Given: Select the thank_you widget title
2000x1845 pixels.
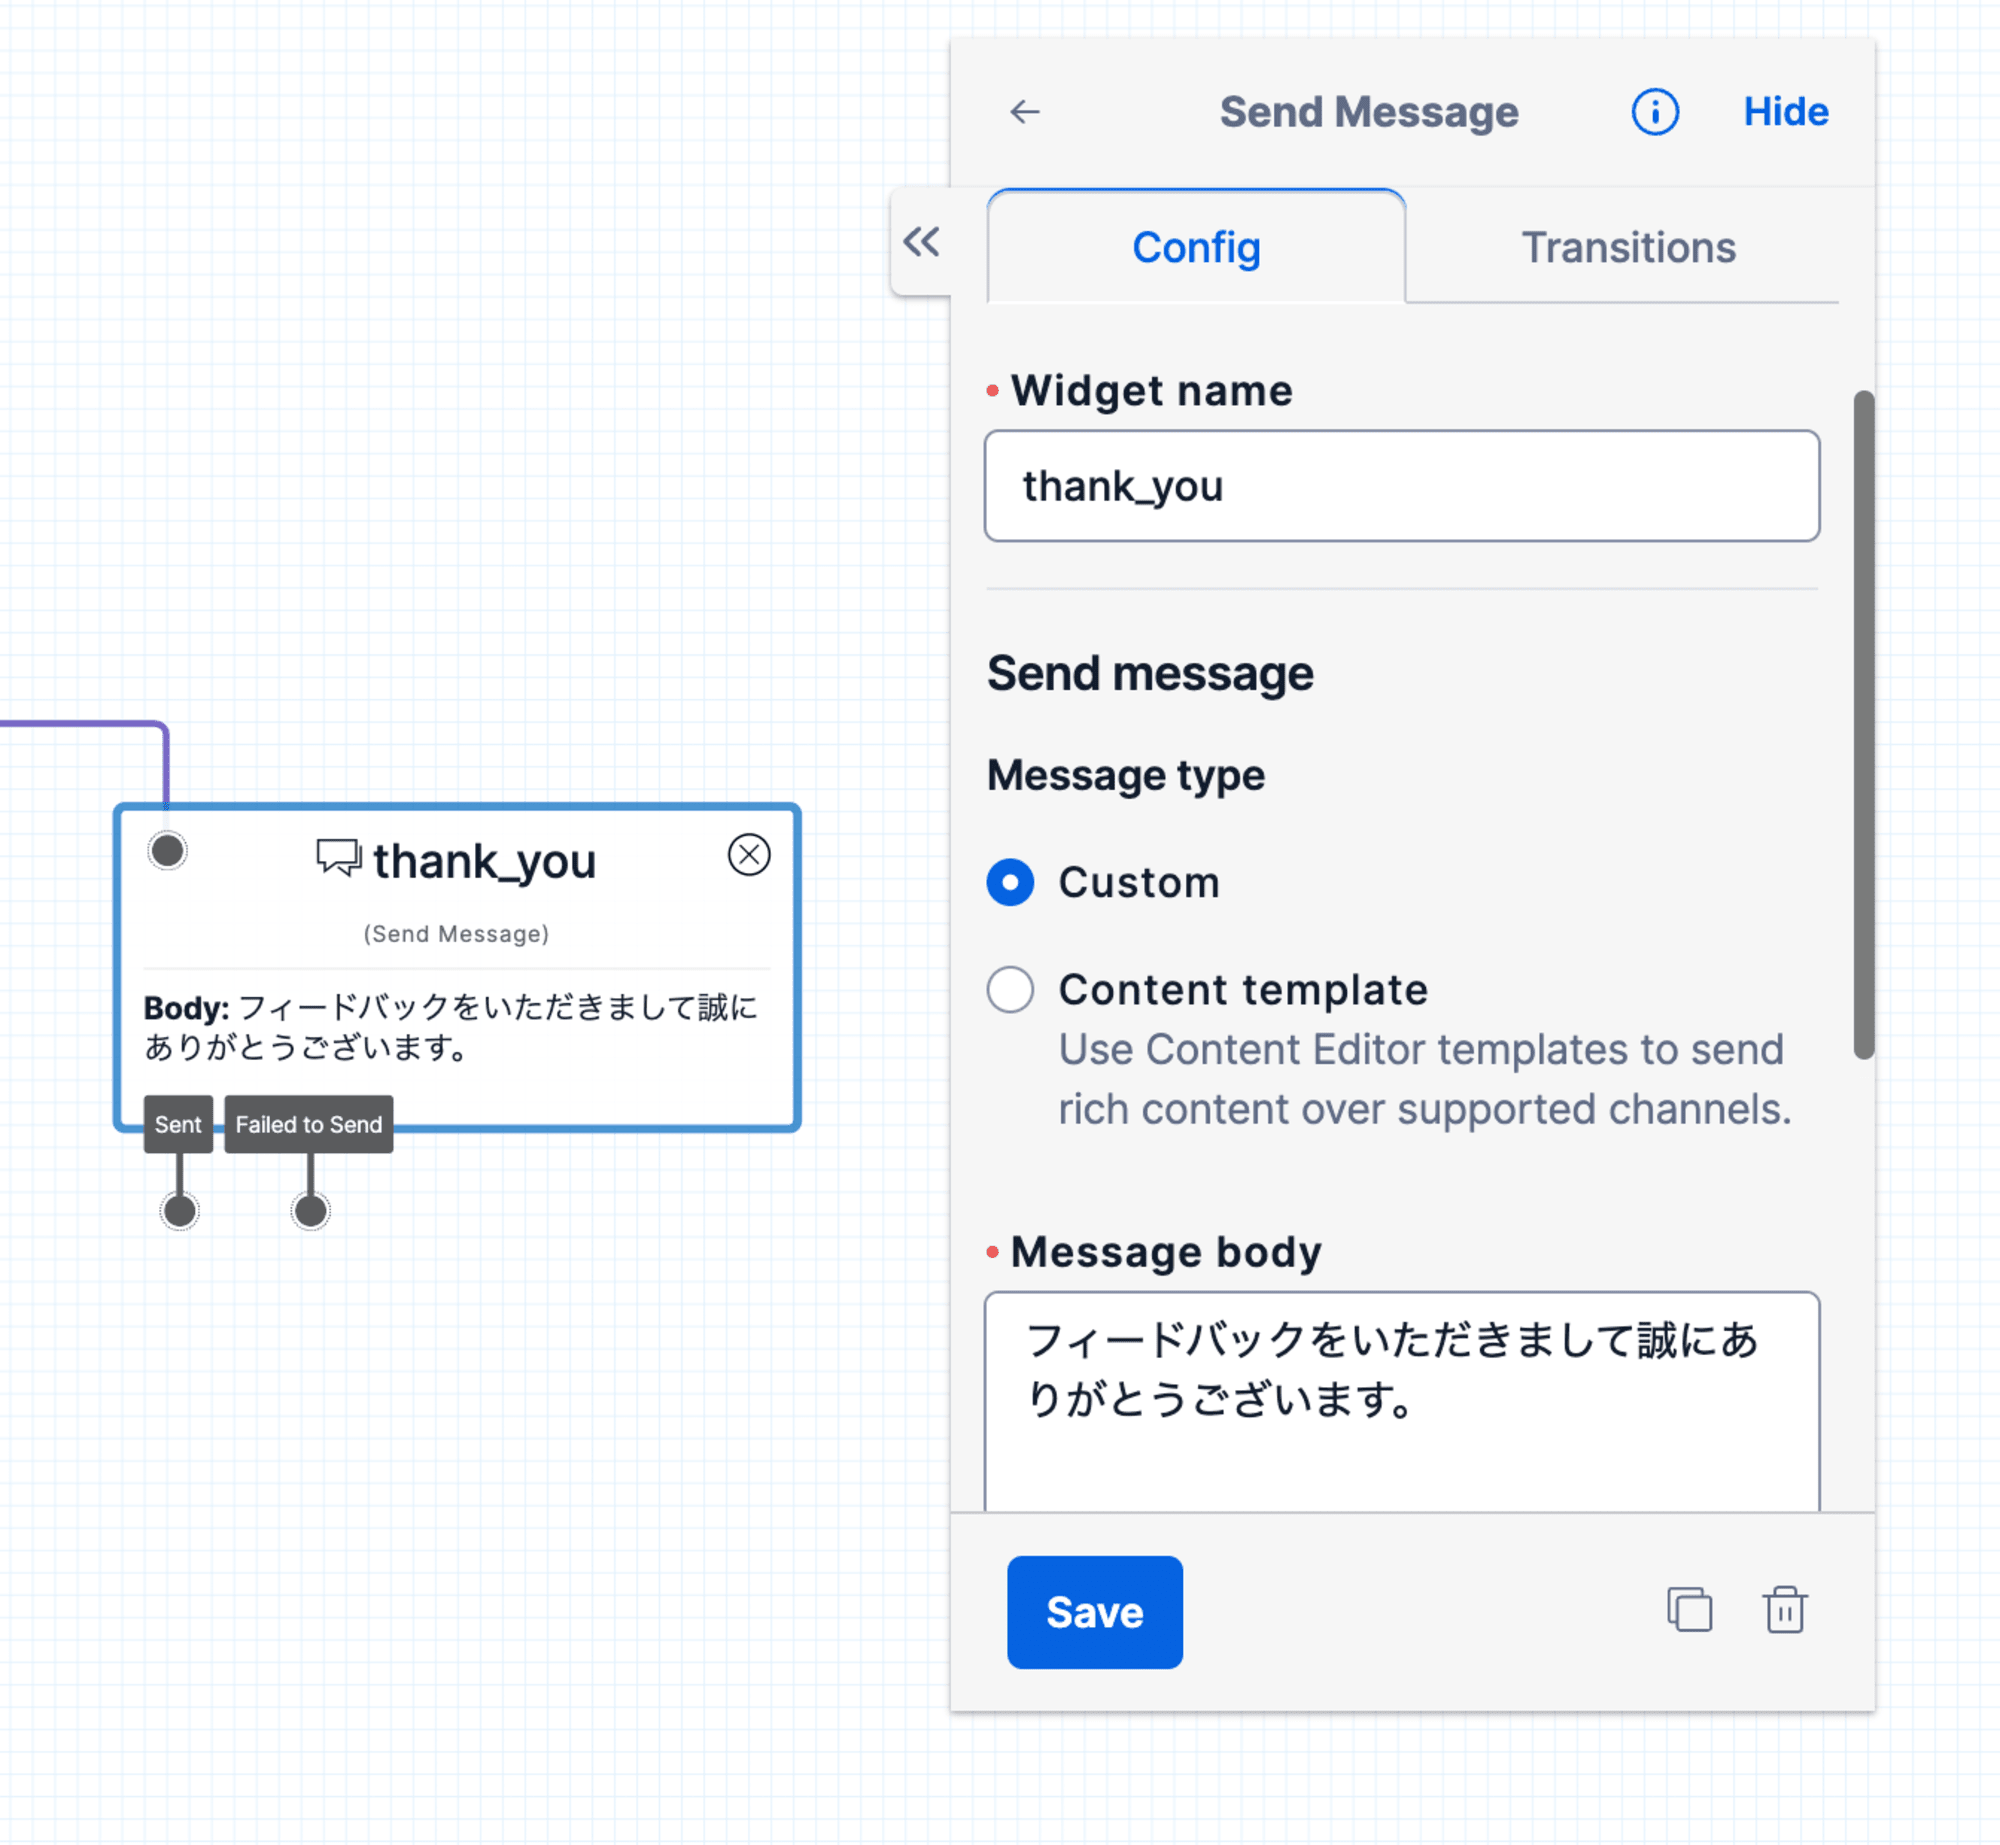Looking at the screenshot, I should tap(484, 860).
